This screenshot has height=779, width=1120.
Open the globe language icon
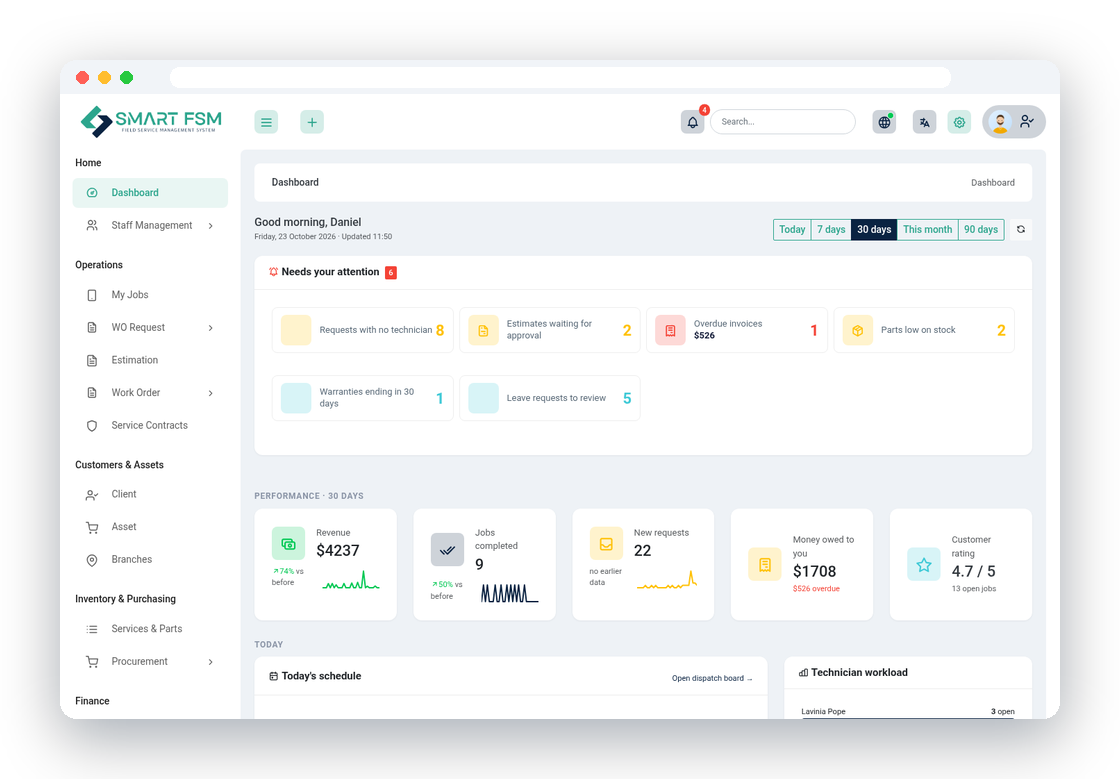884,122
